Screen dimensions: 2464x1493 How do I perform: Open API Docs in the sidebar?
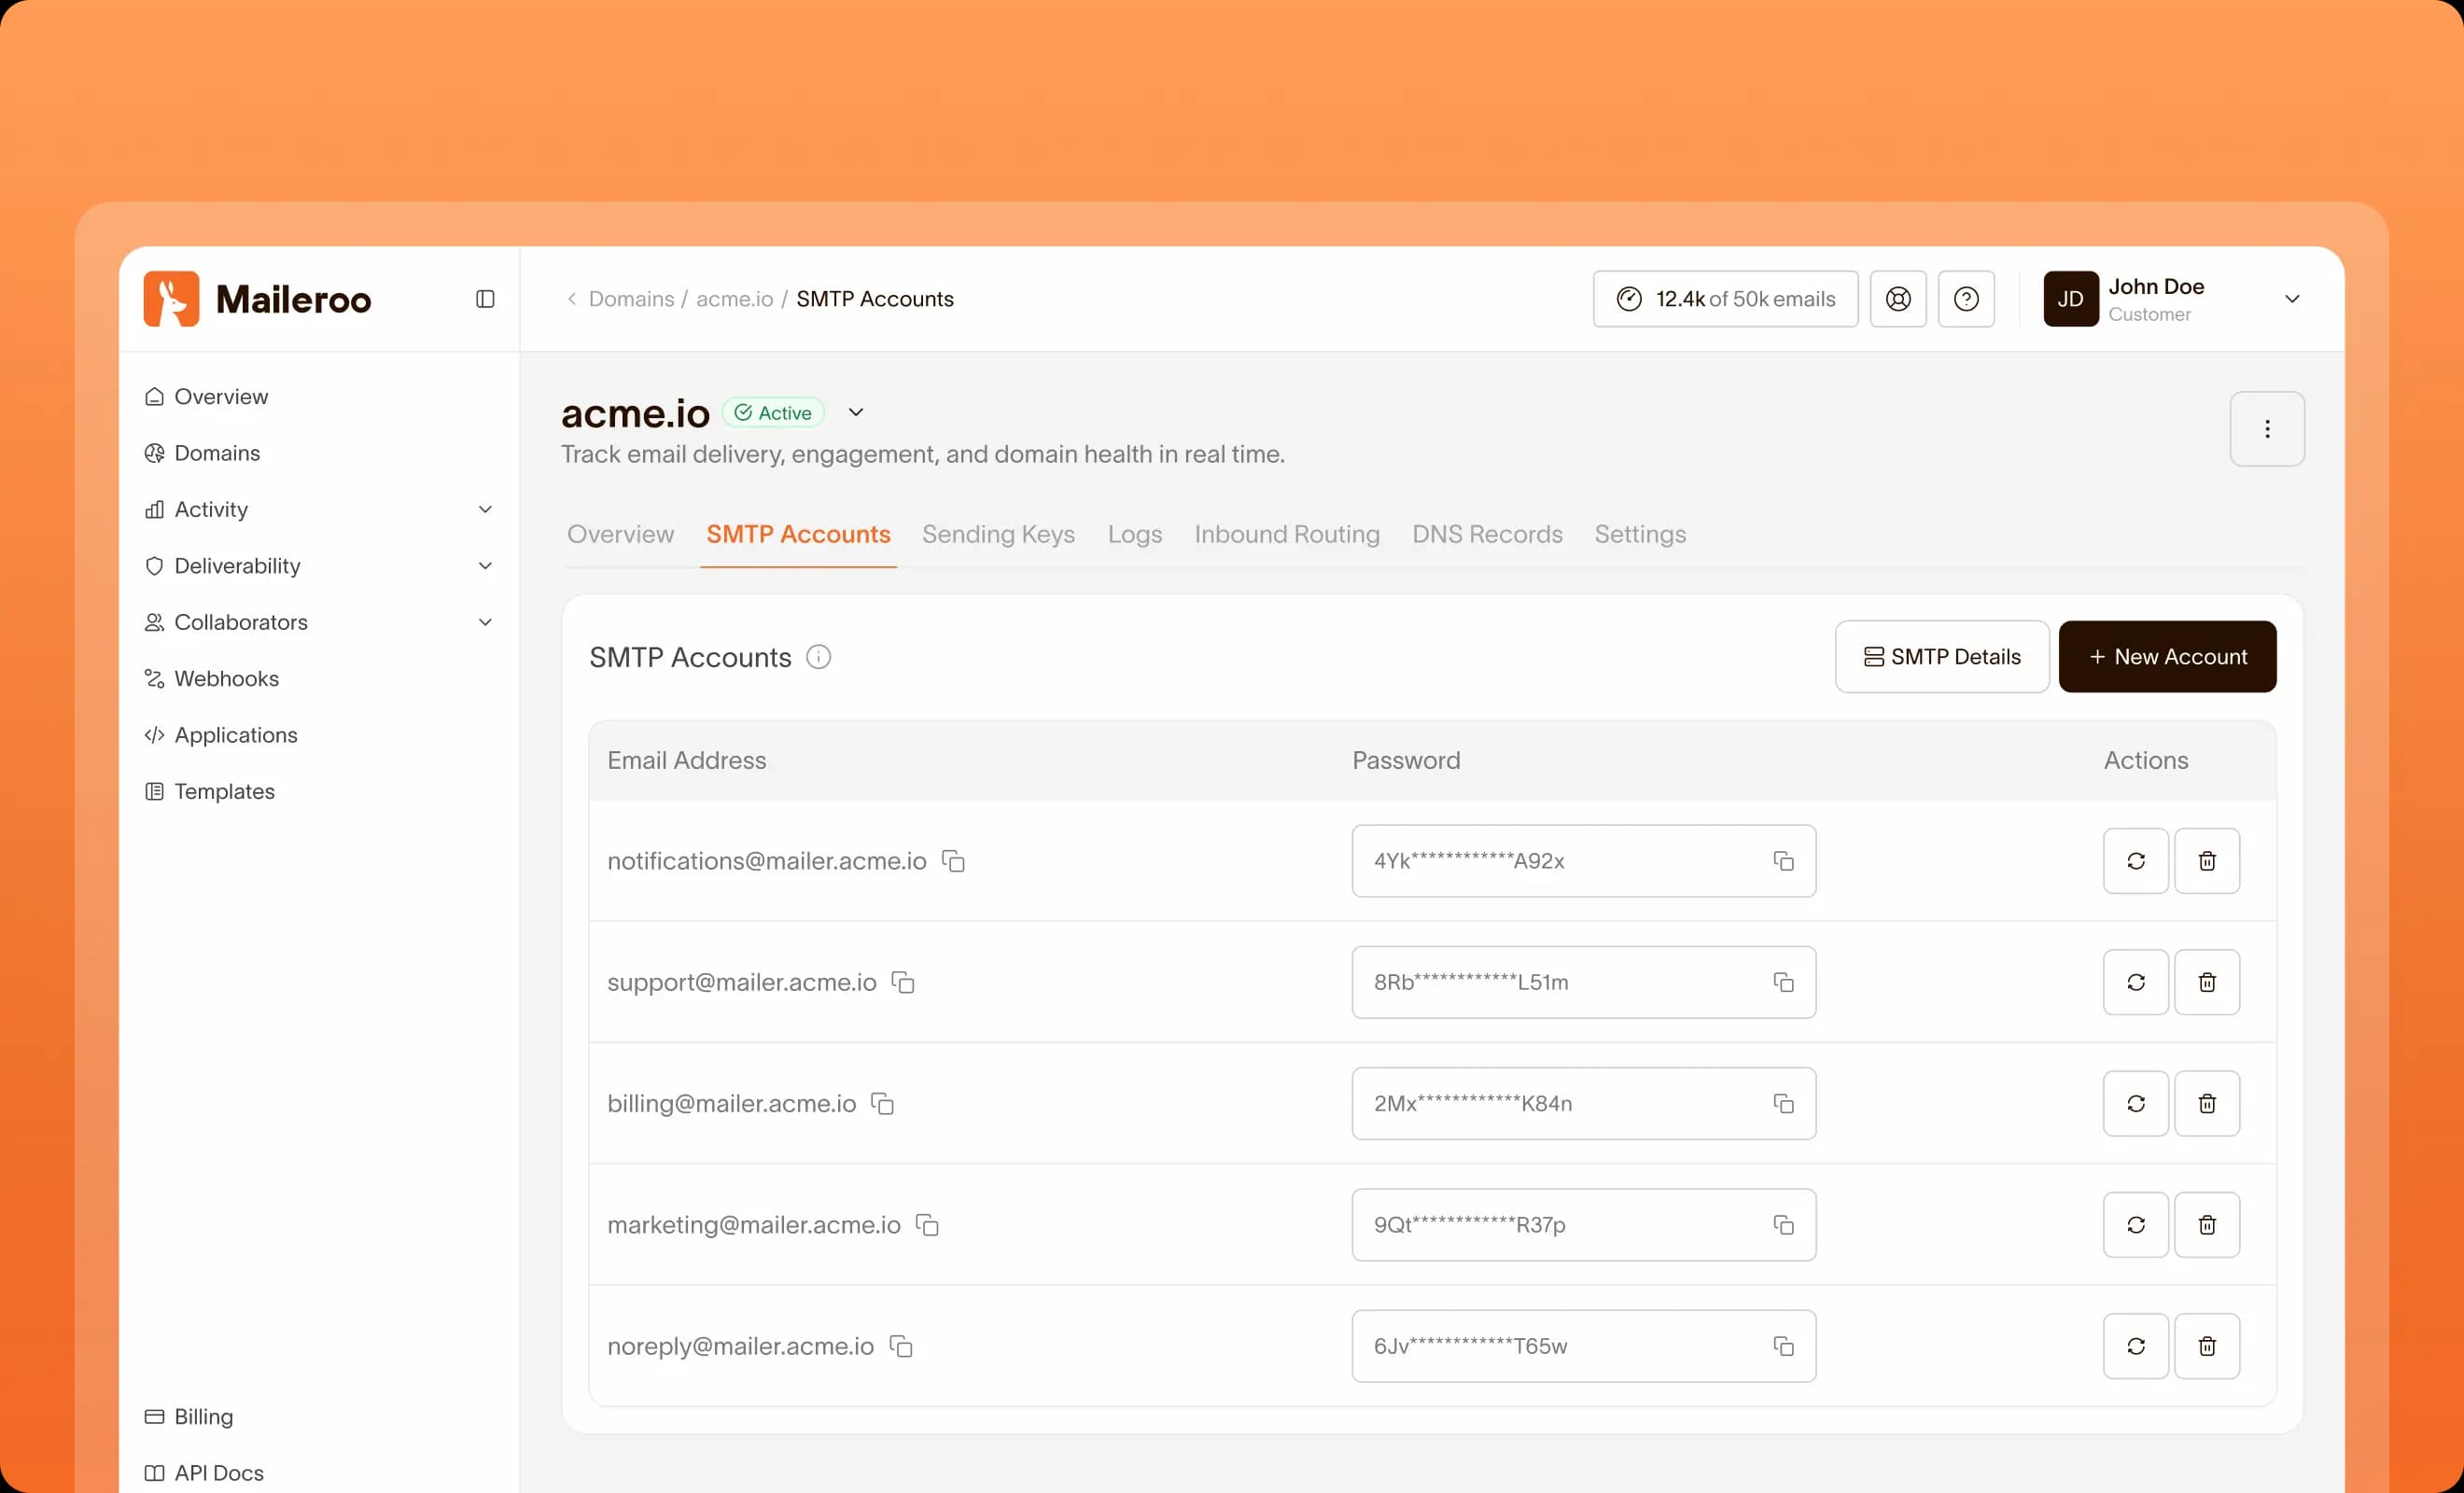coord(204,1473)
